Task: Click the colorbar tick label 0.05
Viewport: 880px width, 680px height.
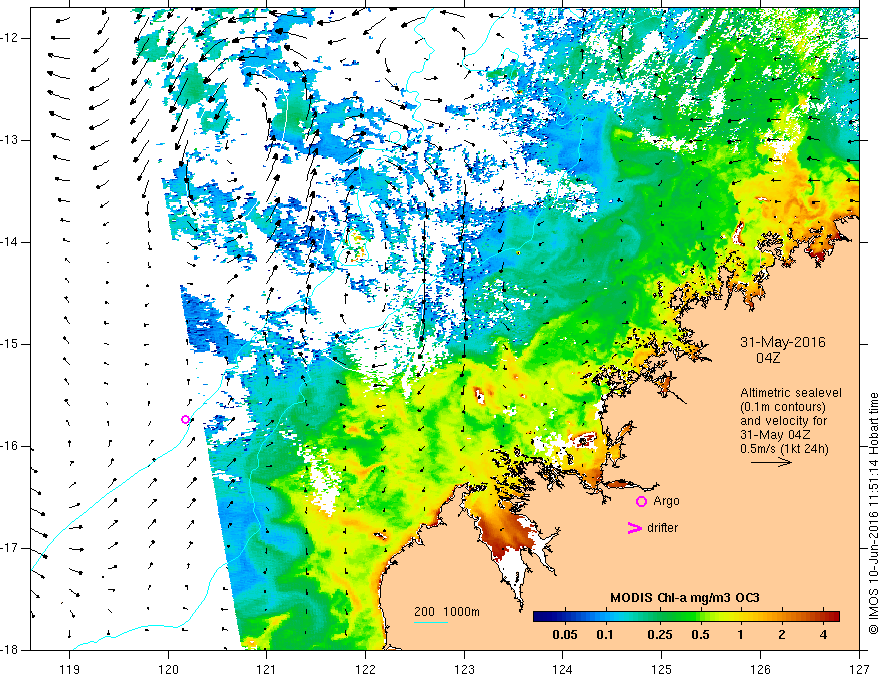Action: pyautogui.click(x=565, y=635)
